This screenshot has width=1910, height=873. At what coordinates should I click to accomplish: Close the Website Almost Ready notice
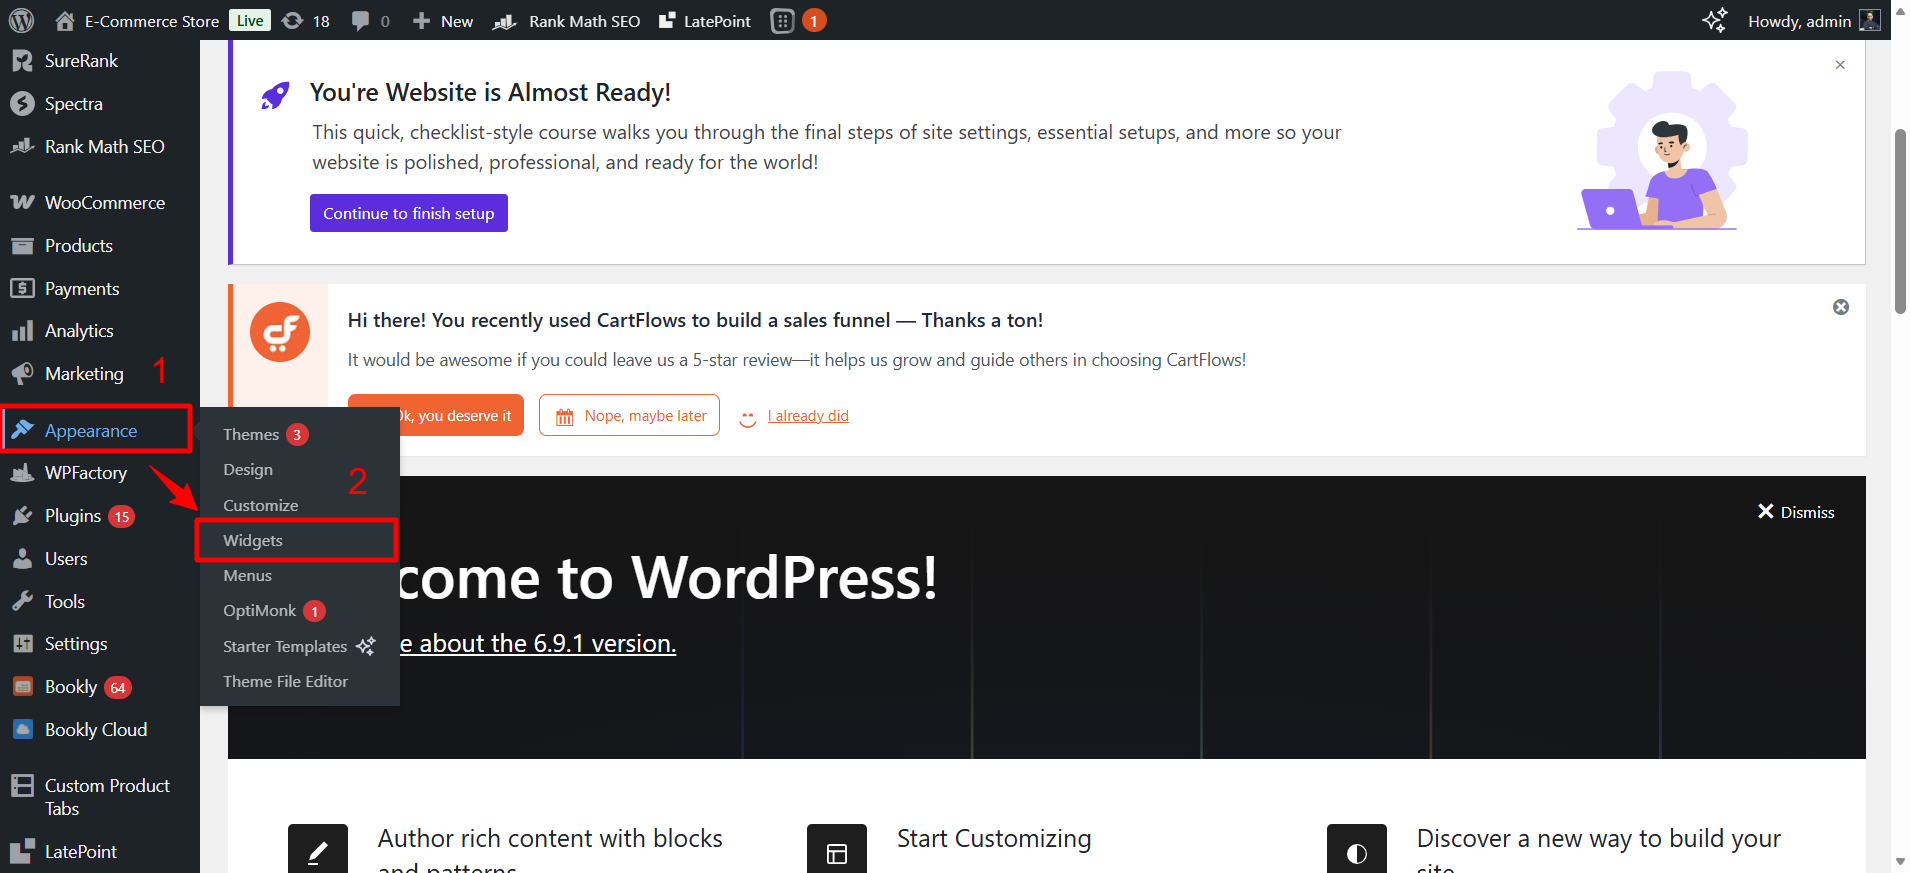click(1840, 65)
